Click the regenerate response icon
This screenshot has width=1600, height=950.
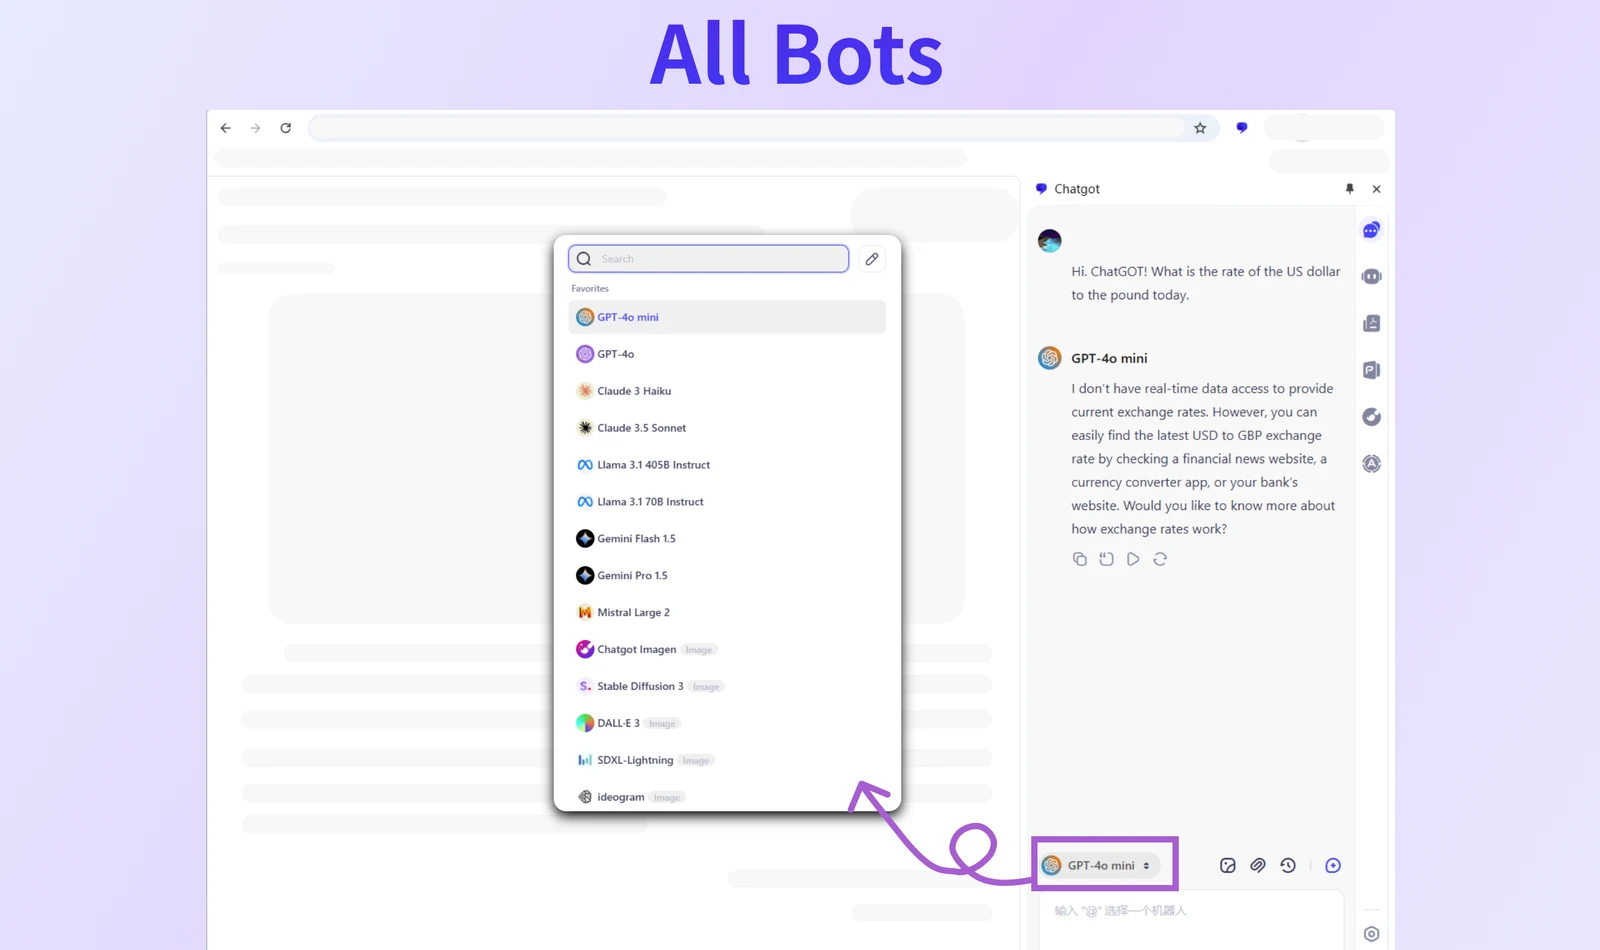point(1160,559)
